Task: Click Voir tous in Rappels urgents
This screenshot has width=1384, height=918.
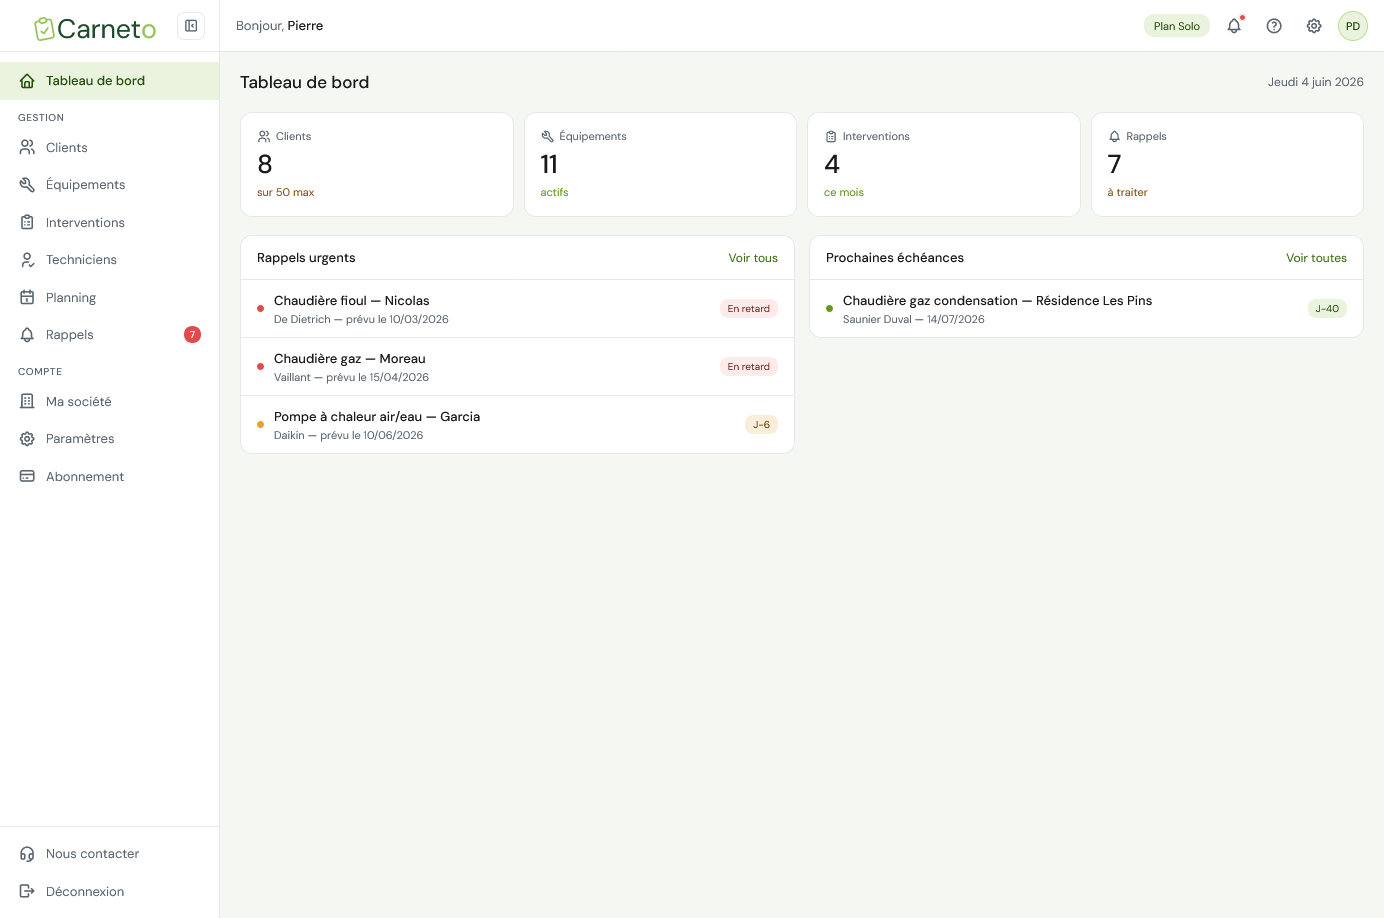Action: tap(753, 258)
